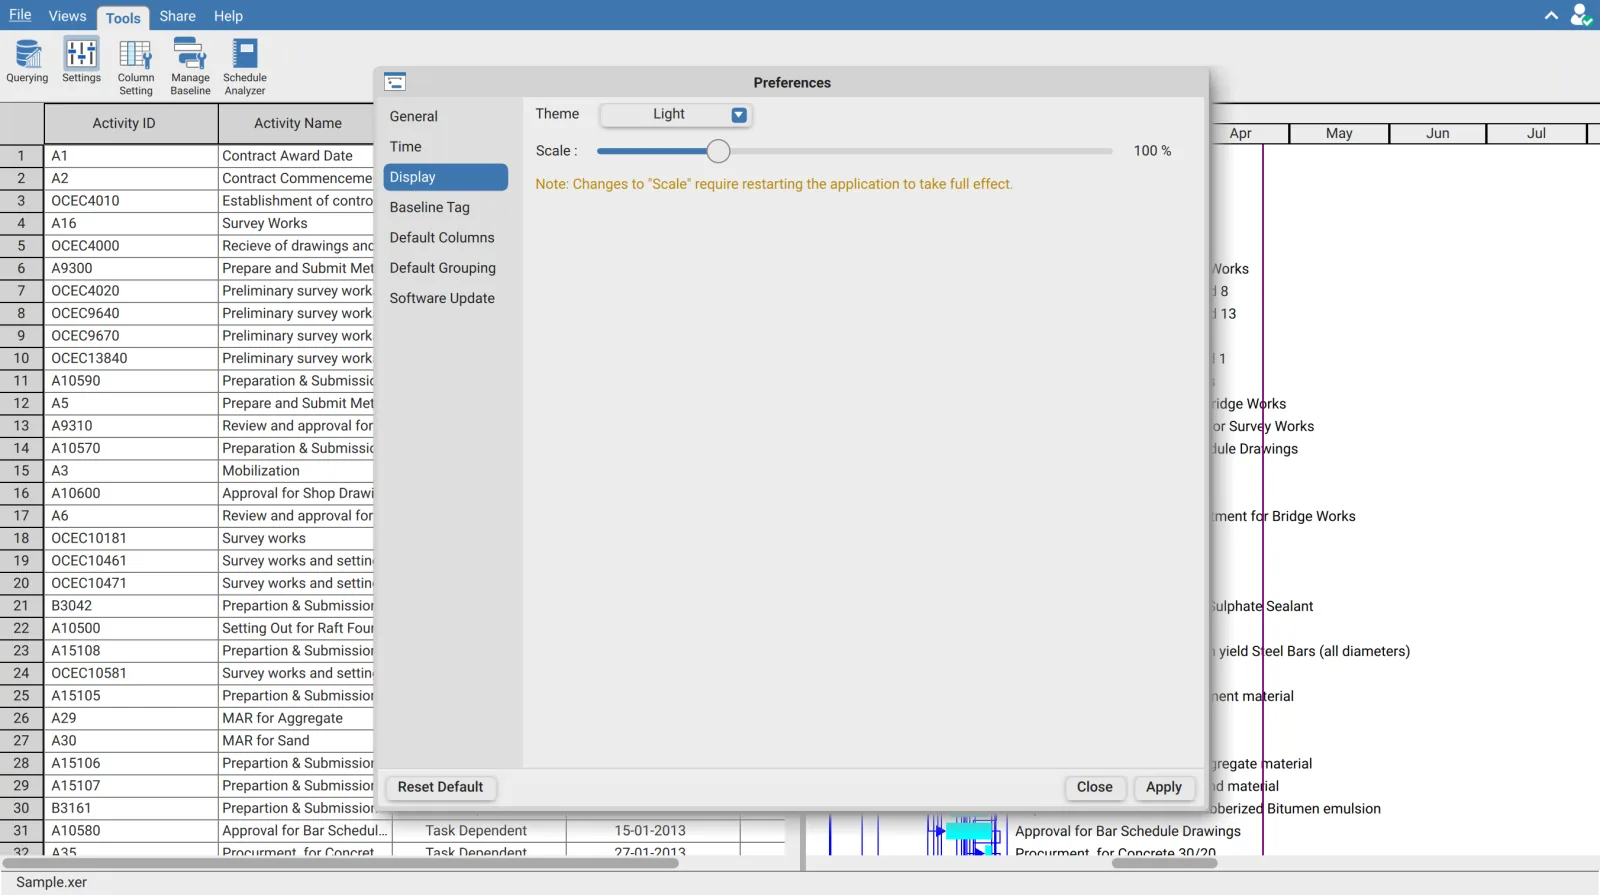Screen dimensions: 1600x895
Task: Select activity ID A10590
Action: click(131, 381)
